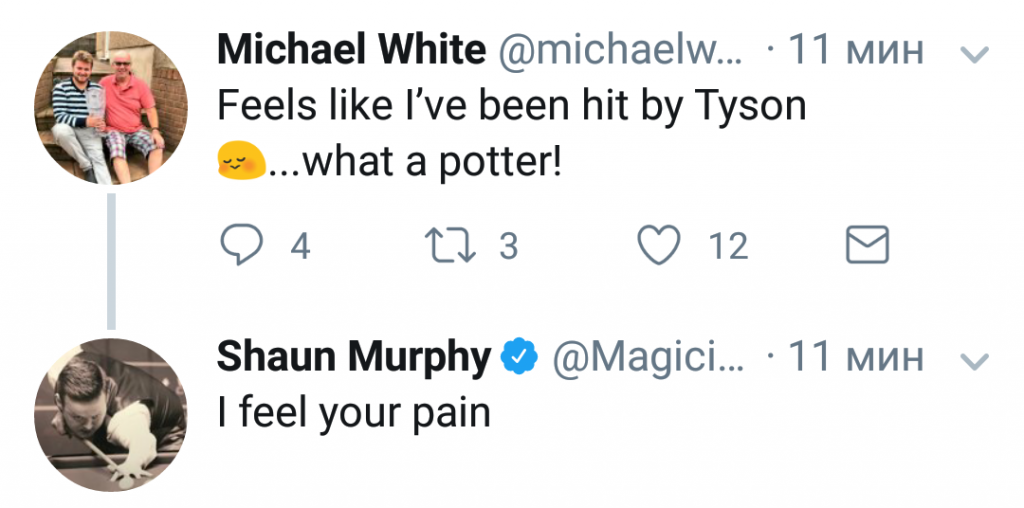Retweet Michael White's tweet
This screenshot has height=508, width=1024.
[450, 245]
